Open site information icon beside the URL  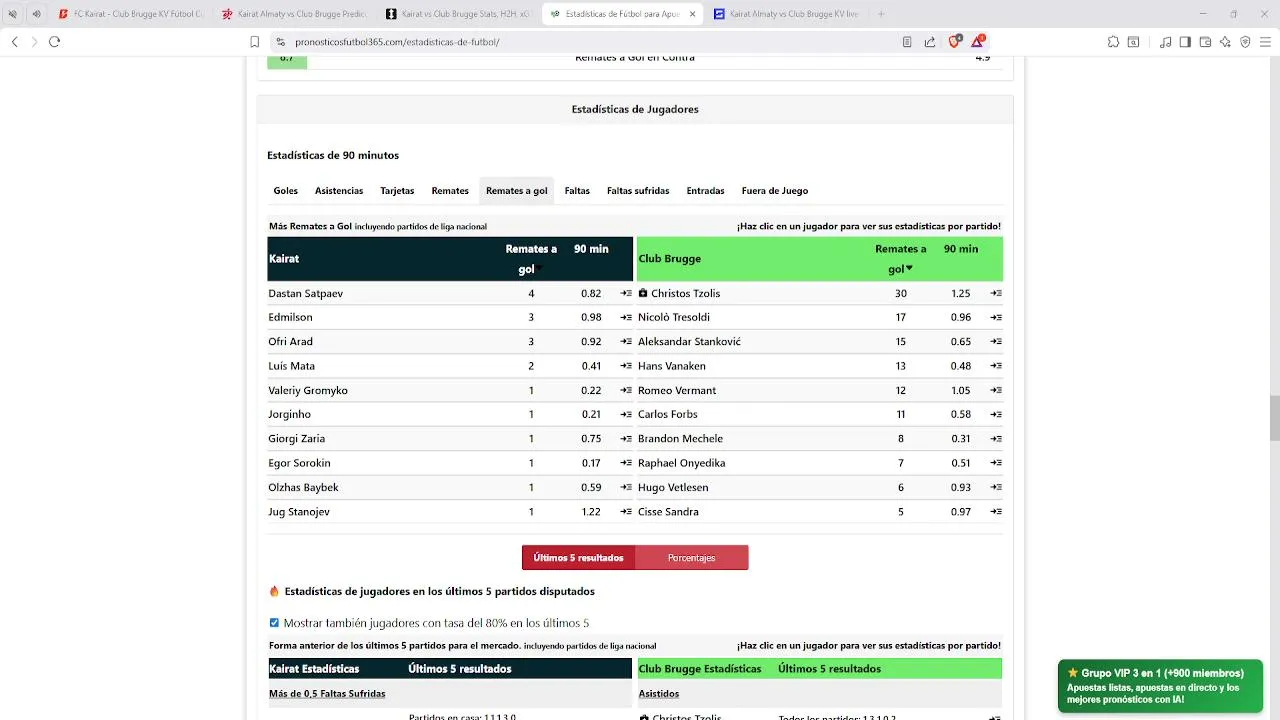click(x=281, y=42)
